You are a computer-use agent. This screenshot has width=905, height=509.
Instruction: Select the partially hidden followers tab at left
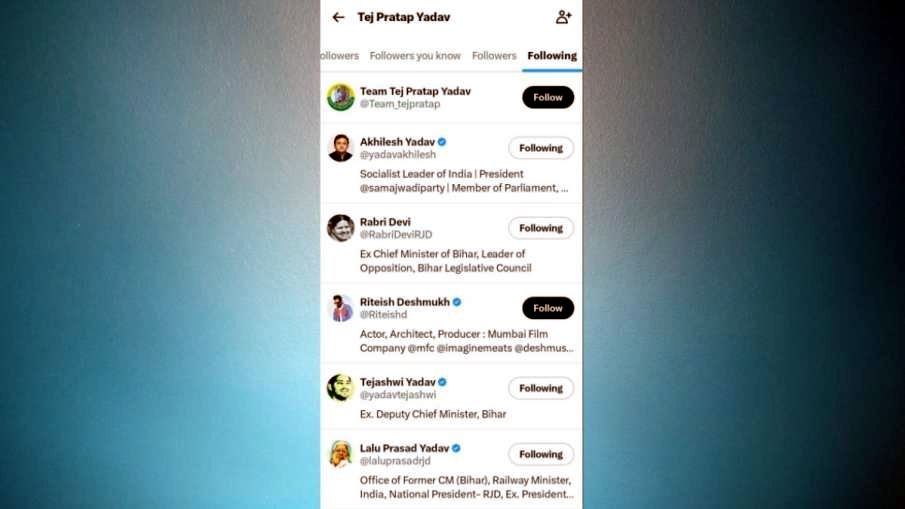[x=339, y=56]
